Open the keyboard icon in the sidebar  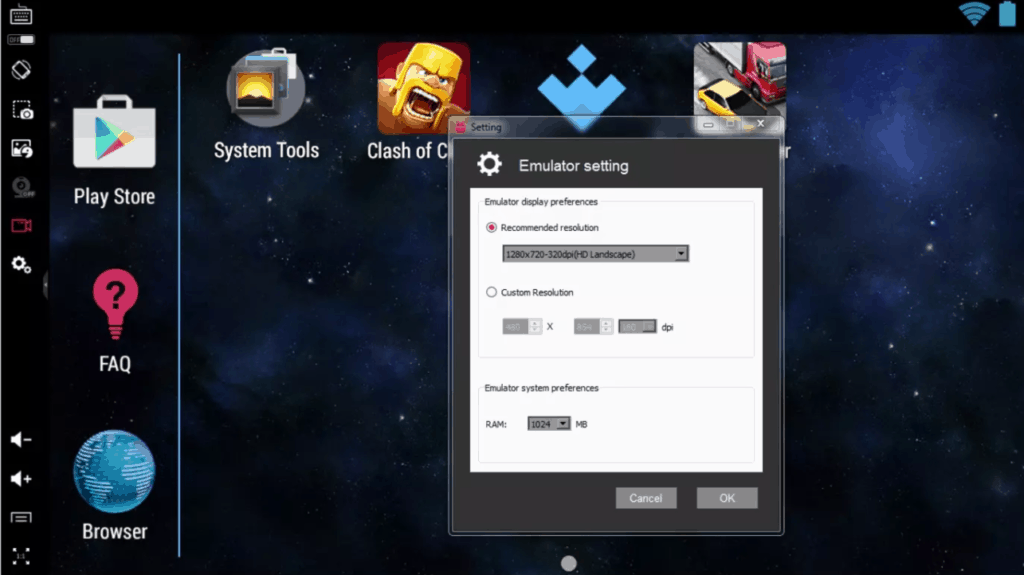coord(21,14)
